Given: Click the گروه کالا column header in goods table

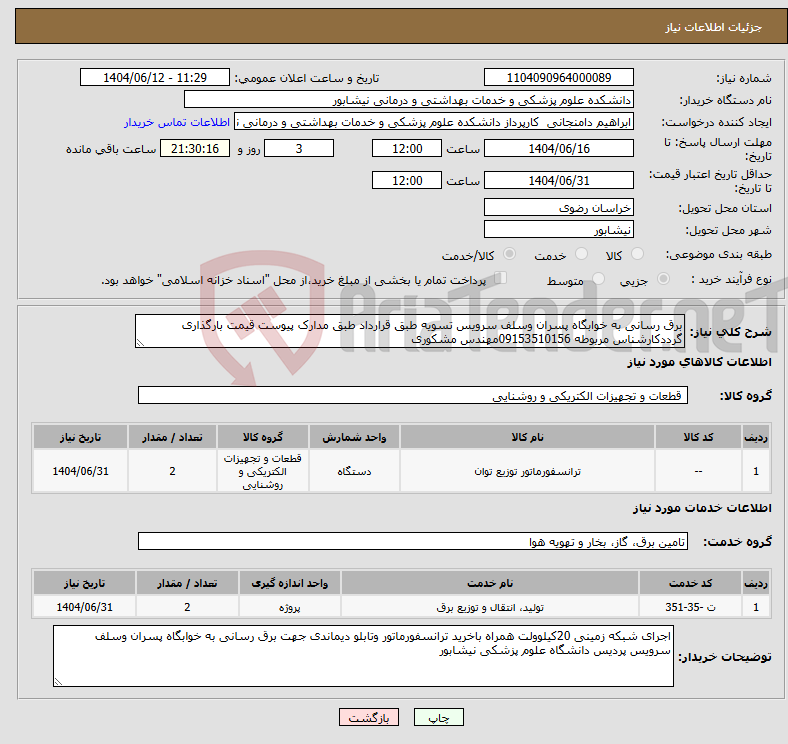Looking at the screenshot, I should pos(263,437).
